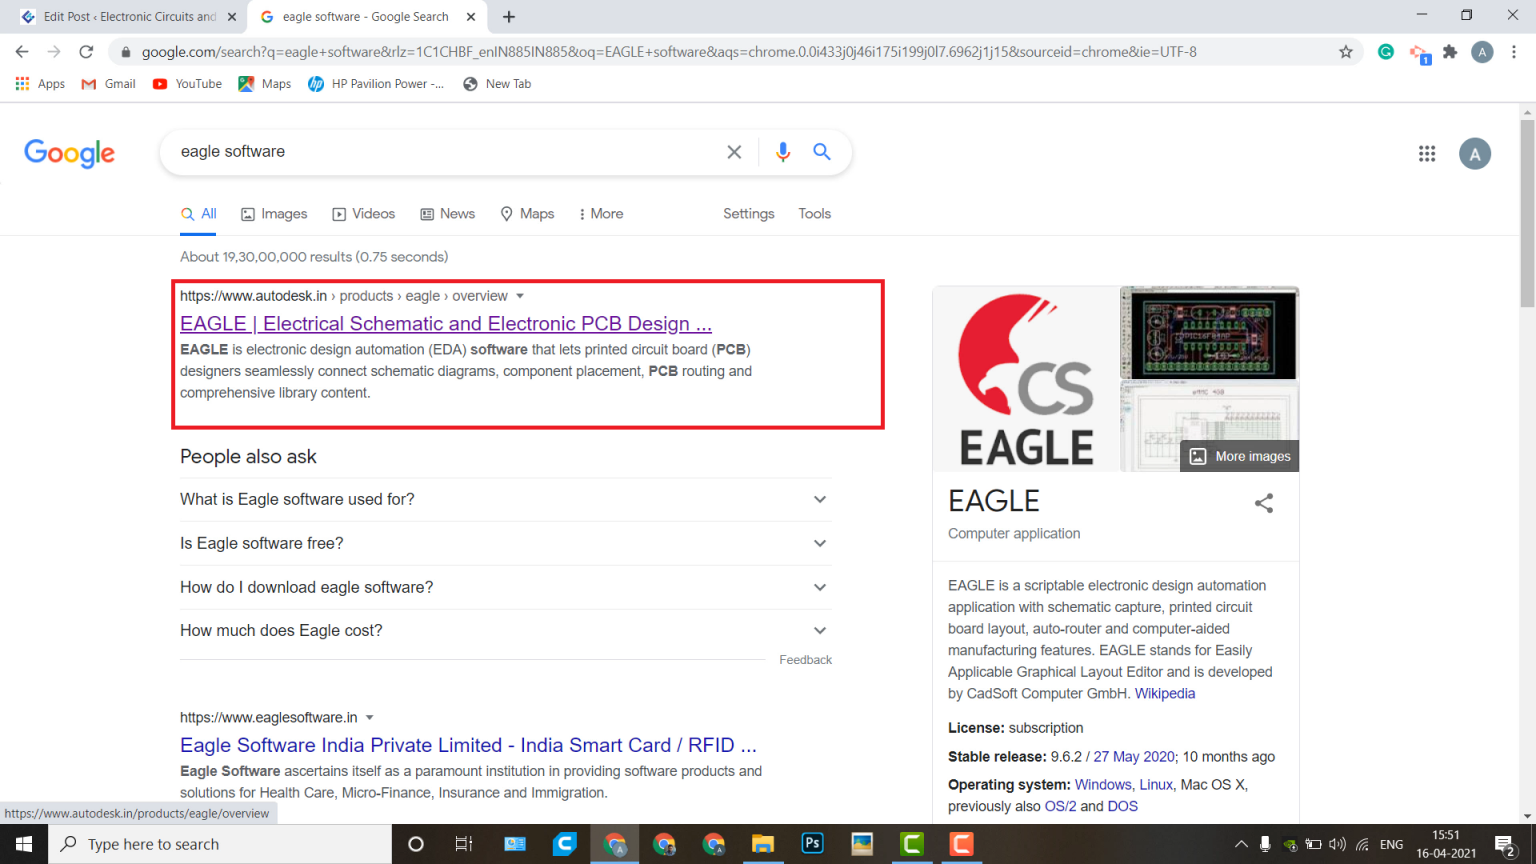Bookmark this page with star icon
Image resolution: width=1536 pixels, height=864 pixels.
1346,52
